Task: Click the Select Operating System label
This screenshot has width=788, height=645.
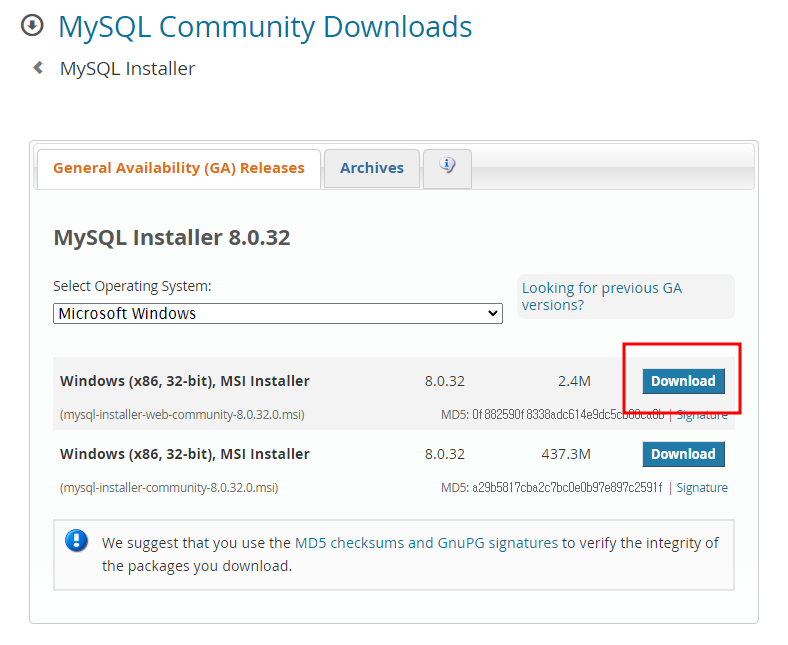Action: point(132,286)
